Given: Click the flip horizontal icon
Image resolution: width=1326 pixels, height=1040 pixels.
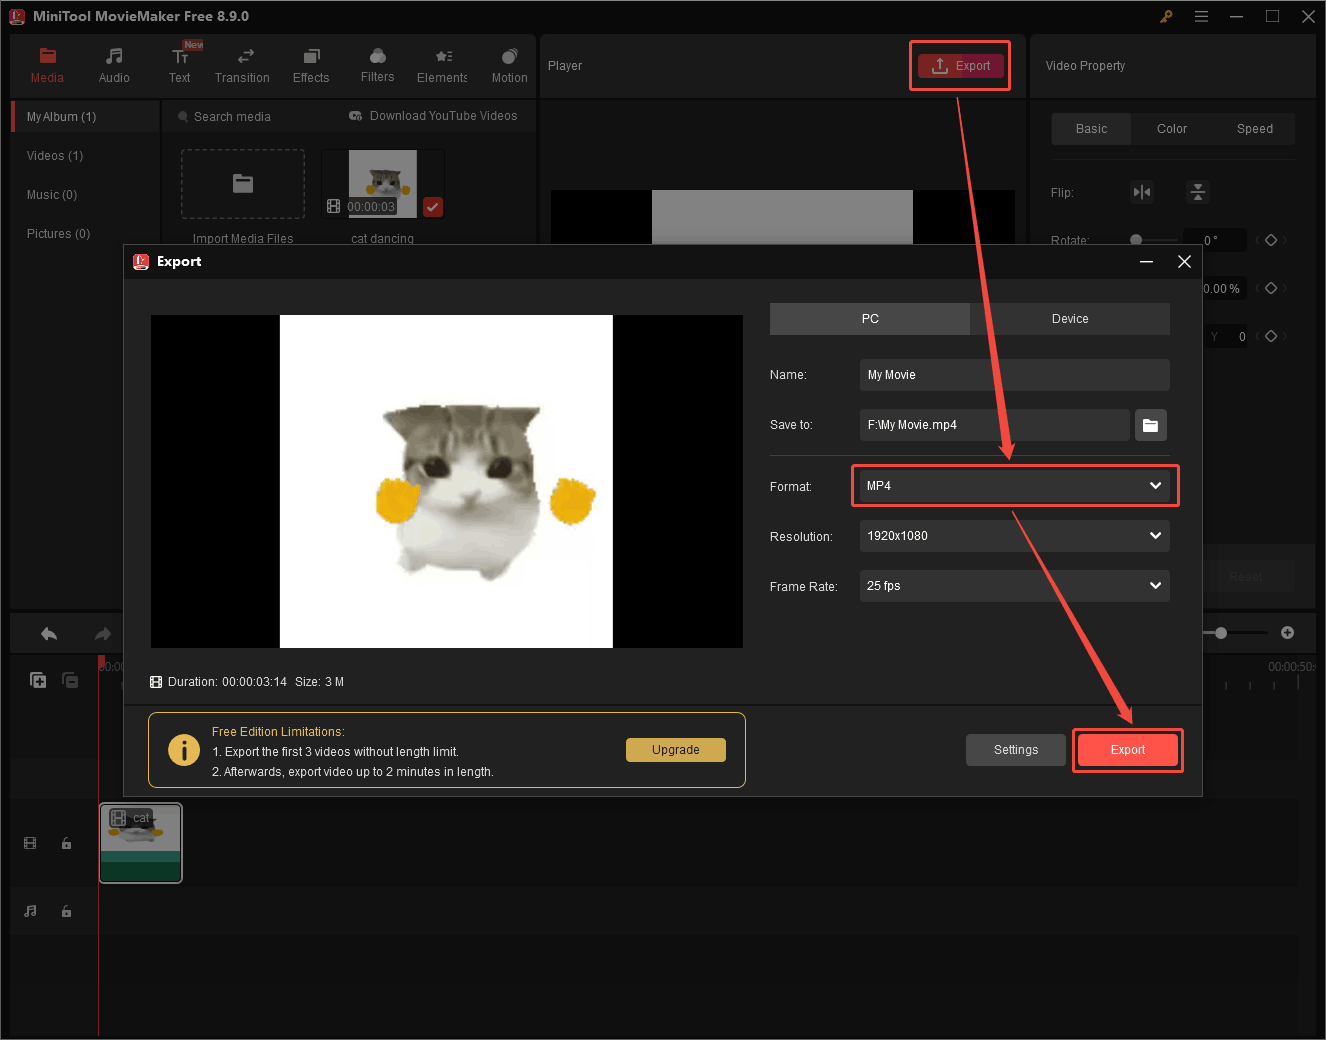Looking at the screenshot, I should (1142, 192).
